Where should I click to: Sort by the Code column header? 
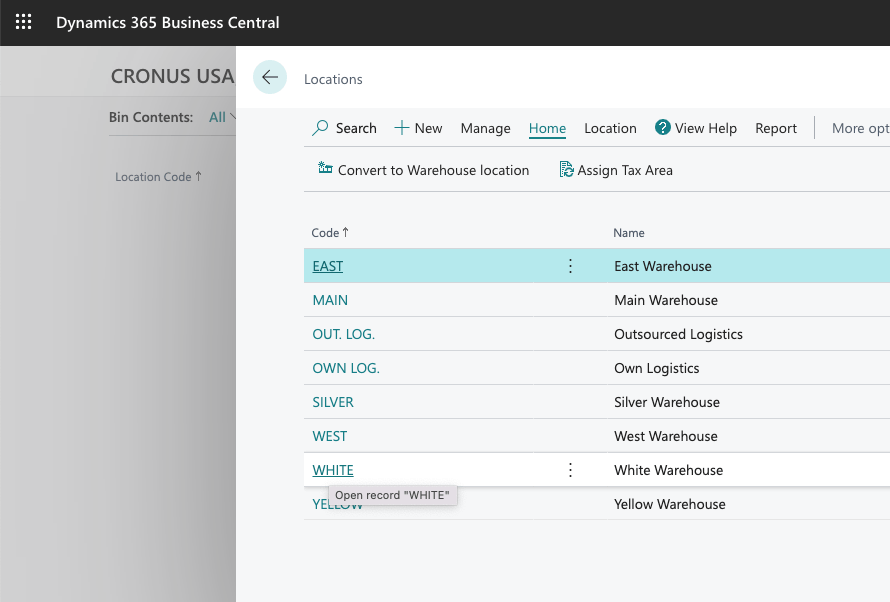325,233
